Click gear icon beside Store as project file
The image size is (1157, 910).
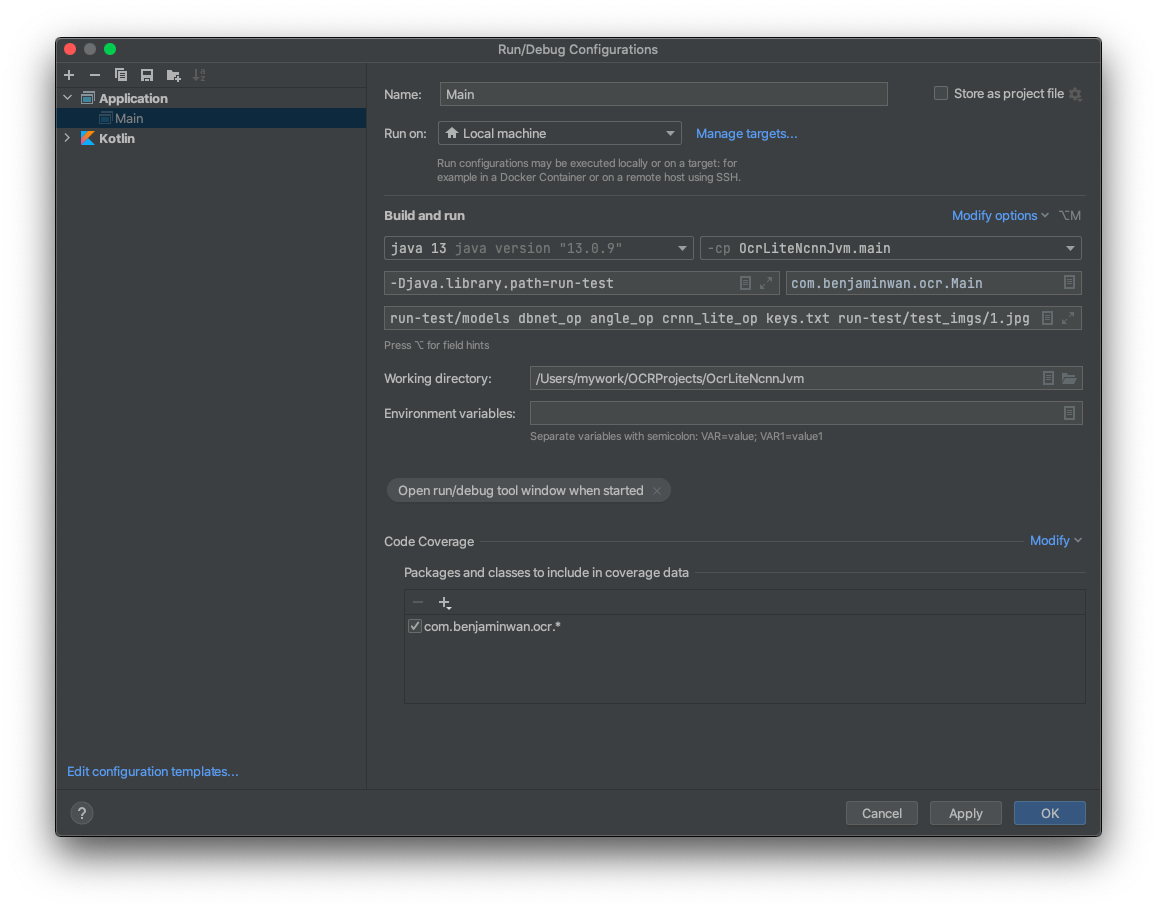[x=1075, y=94]
